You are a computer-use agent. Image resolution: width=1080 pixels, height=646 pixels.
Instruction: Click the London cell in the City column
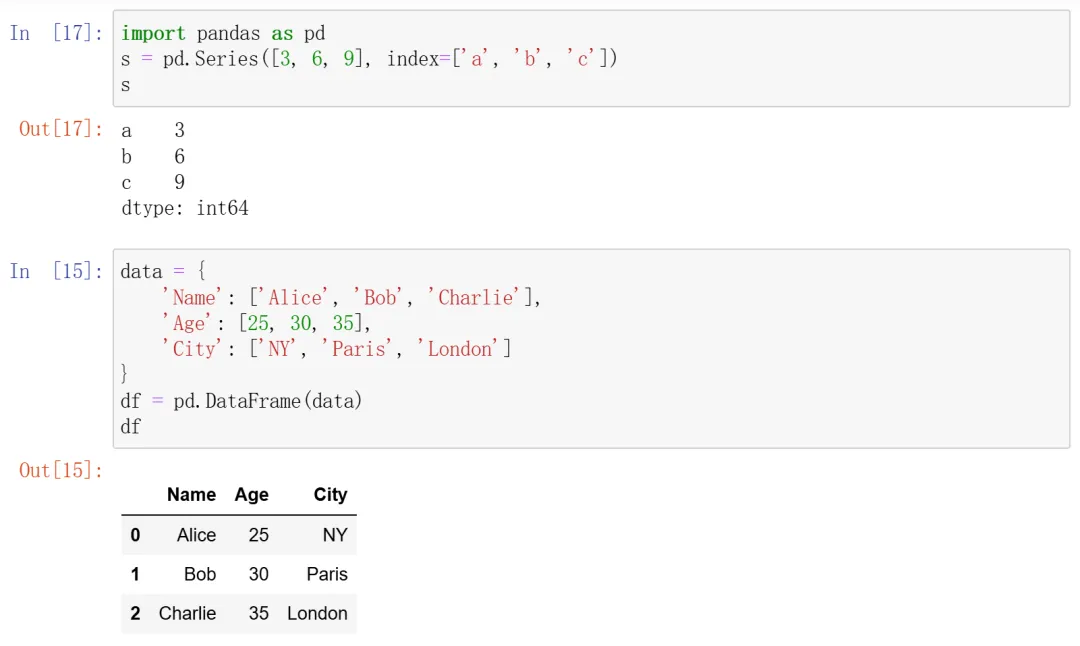[317, 613]
